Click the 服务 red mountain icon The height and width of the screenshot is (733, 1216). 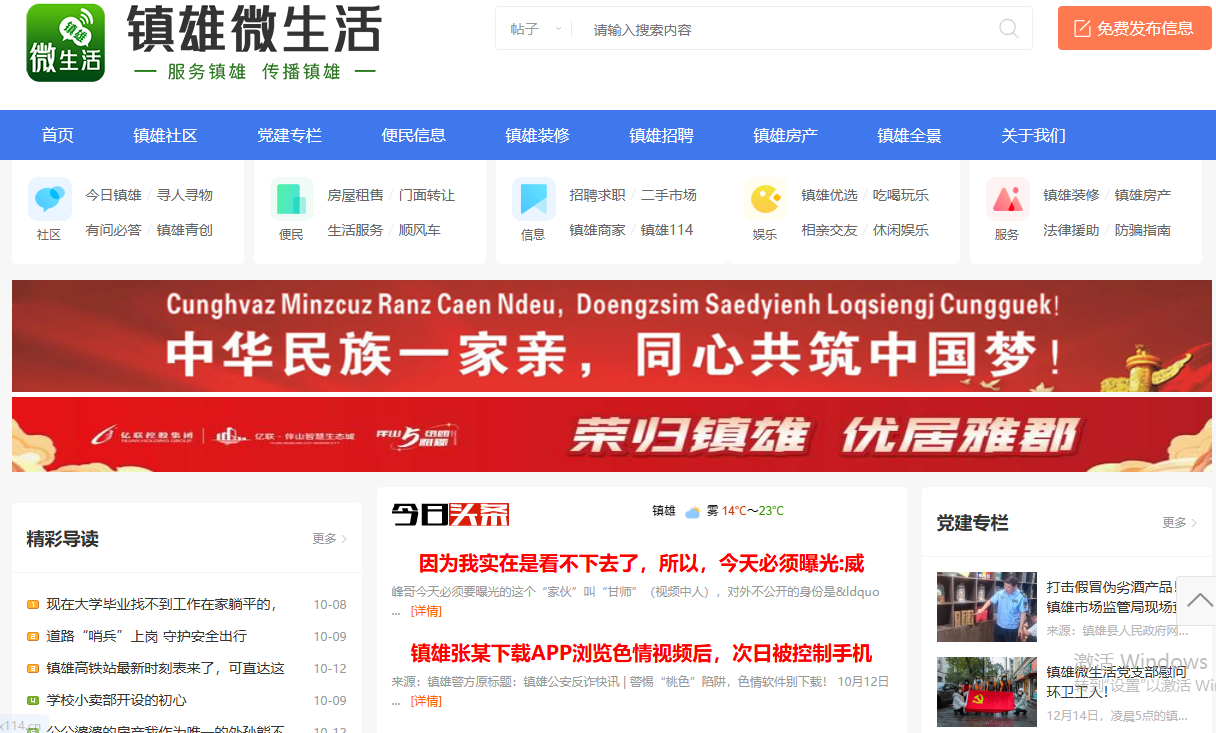pyautogui.click(x=1007, y=199)
